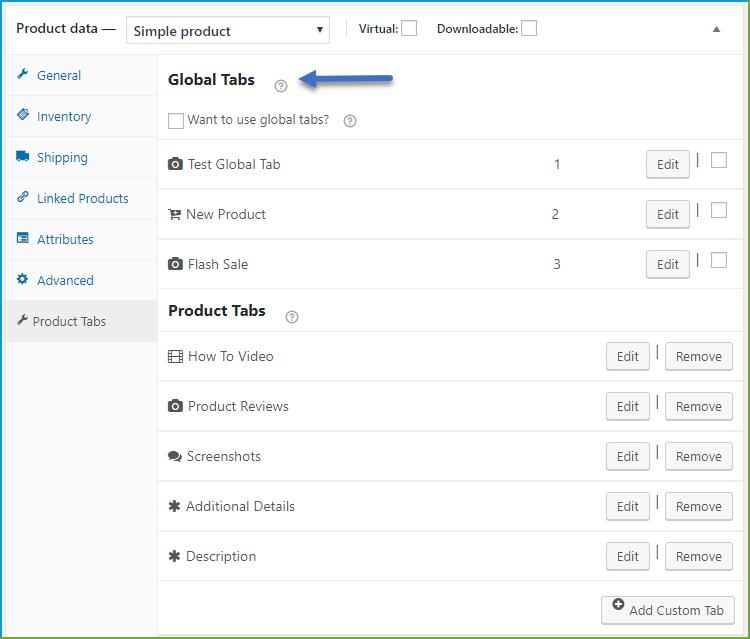Open the General tab
This screenshot has height=639, width=750.
click(81, 75)
